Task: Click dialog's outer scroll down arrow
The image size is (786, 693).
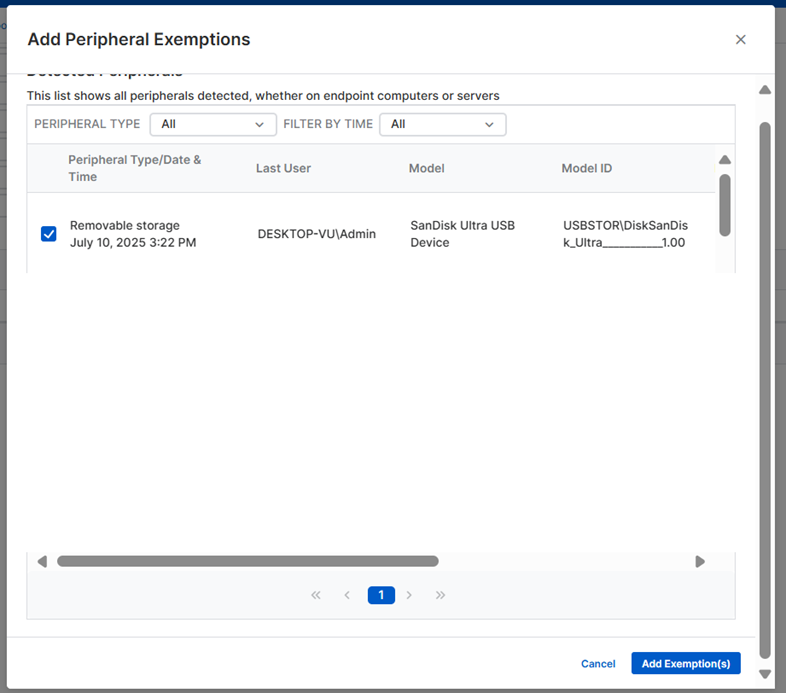Action: [765, 674]
